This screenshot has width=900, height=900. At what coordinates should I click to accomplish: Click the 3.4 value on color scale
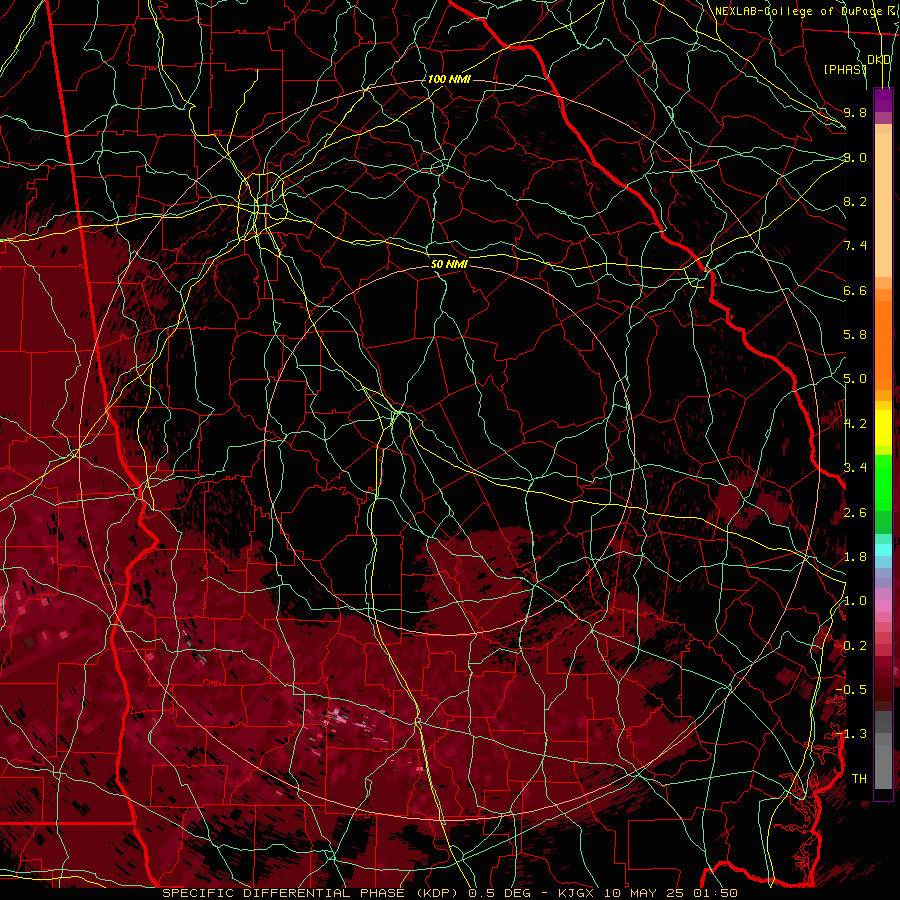pyautogui.click(x=855, y=468)
